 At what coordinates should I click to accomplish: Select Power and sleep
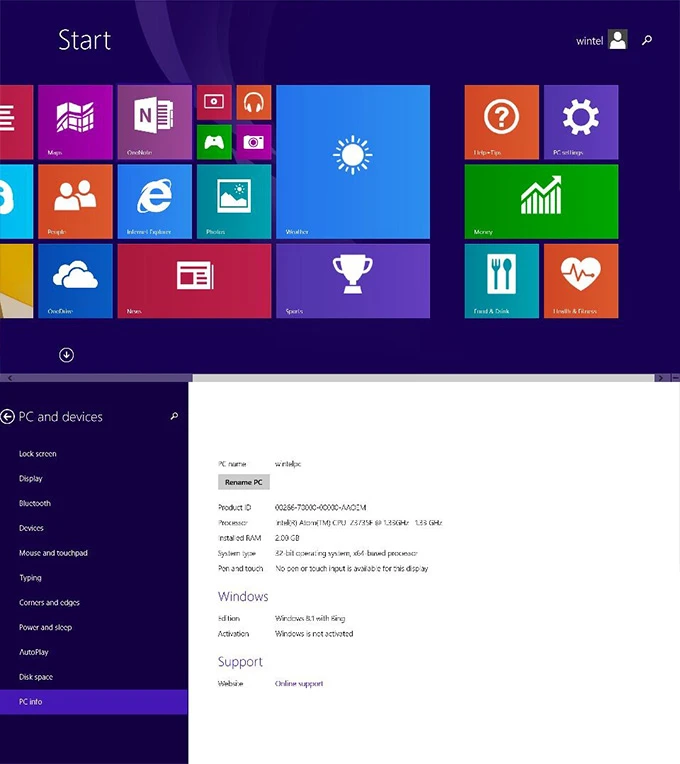pyautogui.click(x=94, y=628)
